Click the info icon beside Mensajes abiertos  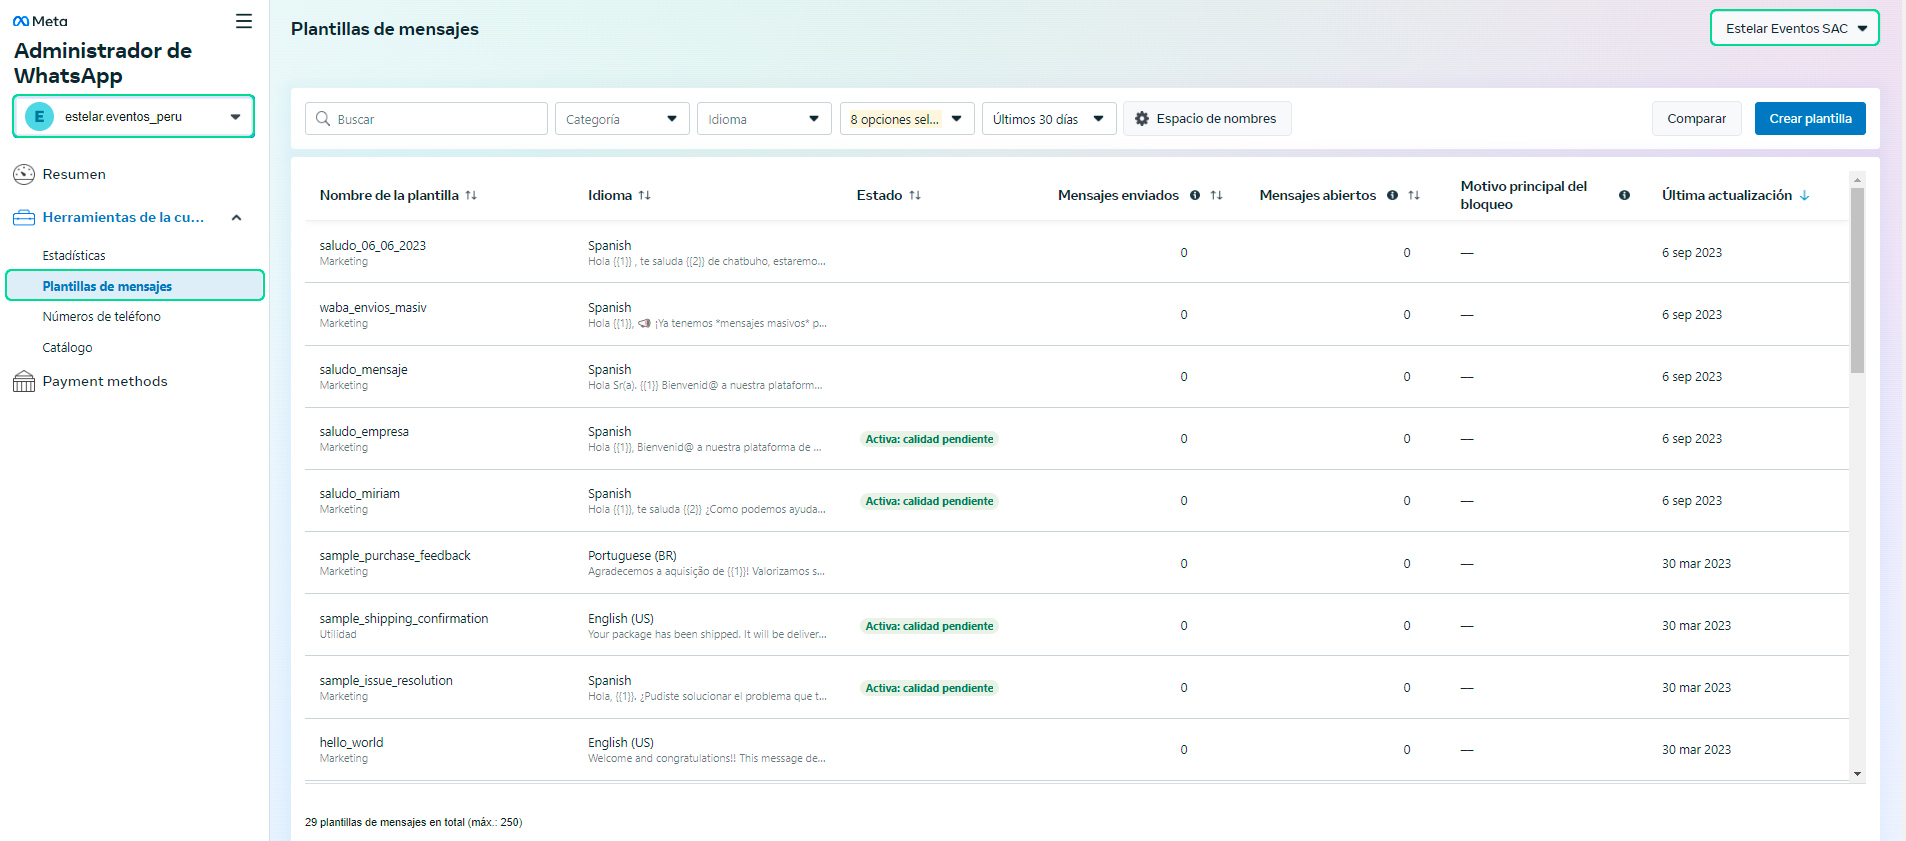[1392, 195]
